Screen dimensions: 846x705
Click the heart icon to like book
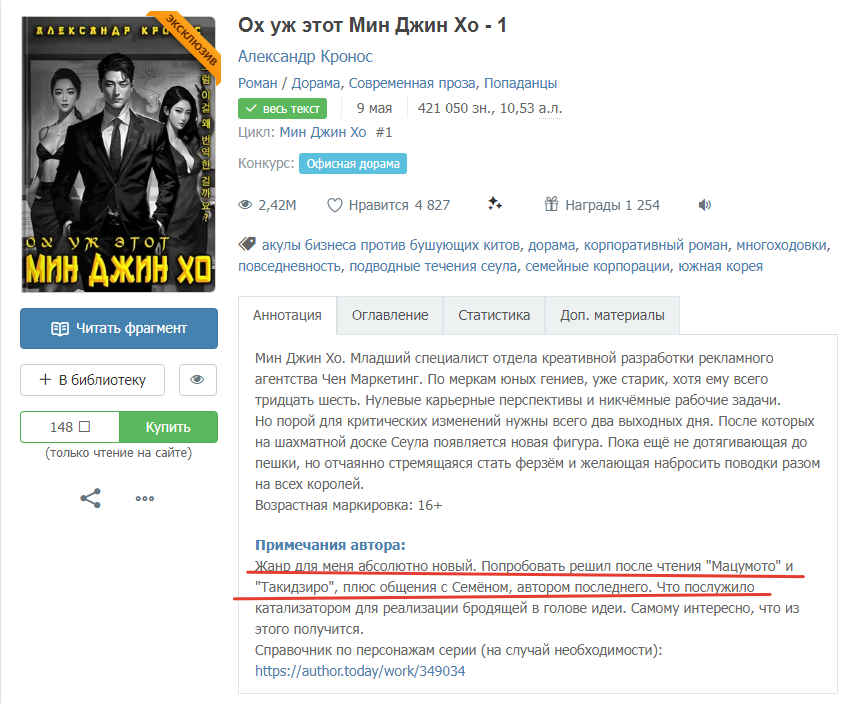click(x=335, y=205)
